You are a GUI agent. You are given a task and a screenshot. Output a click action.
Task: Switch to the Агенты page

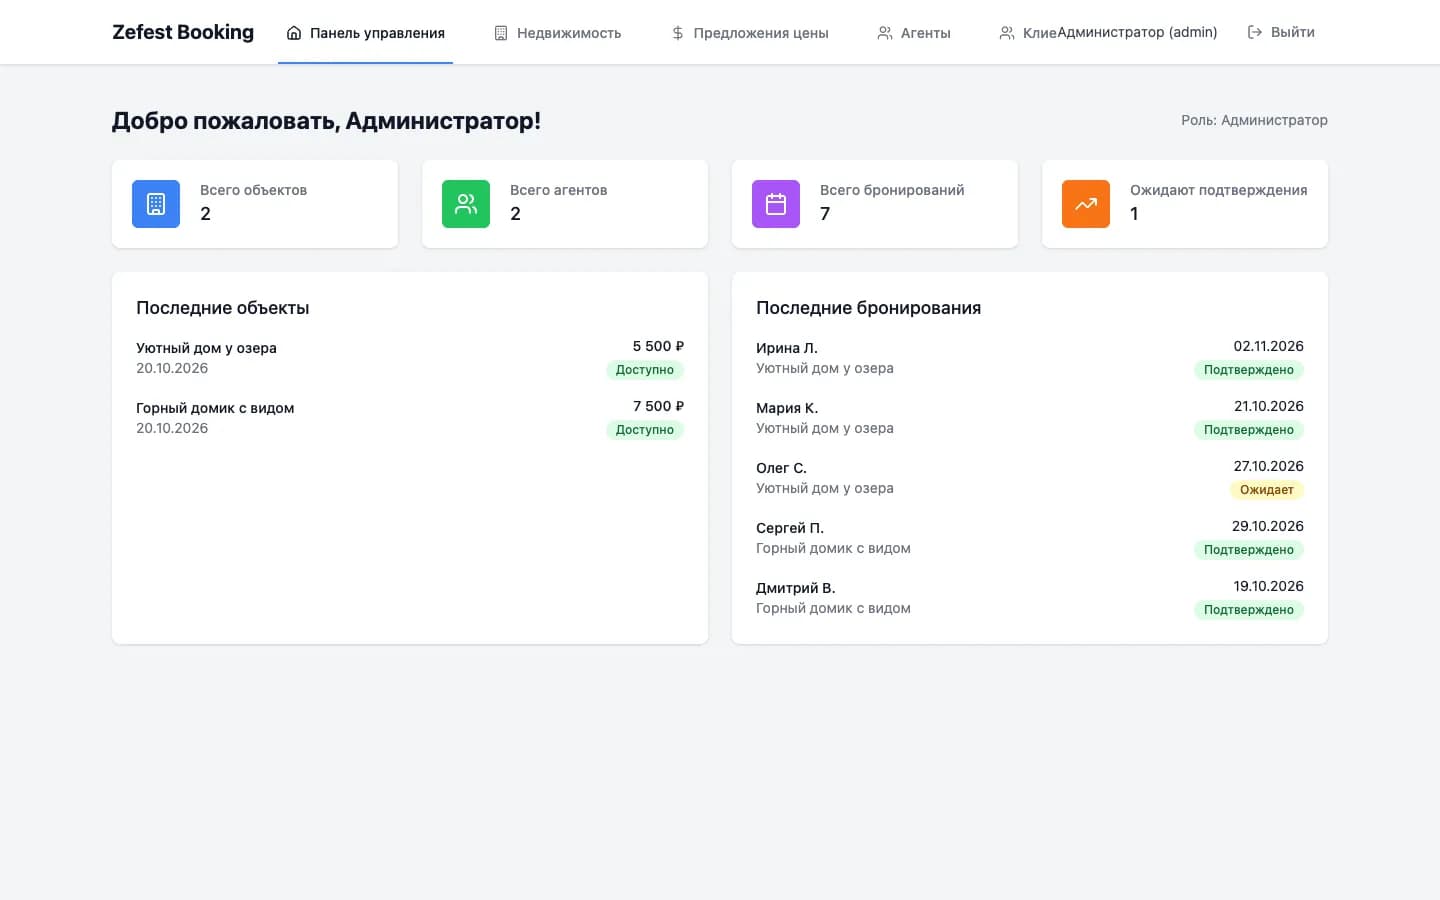point(914,33)
